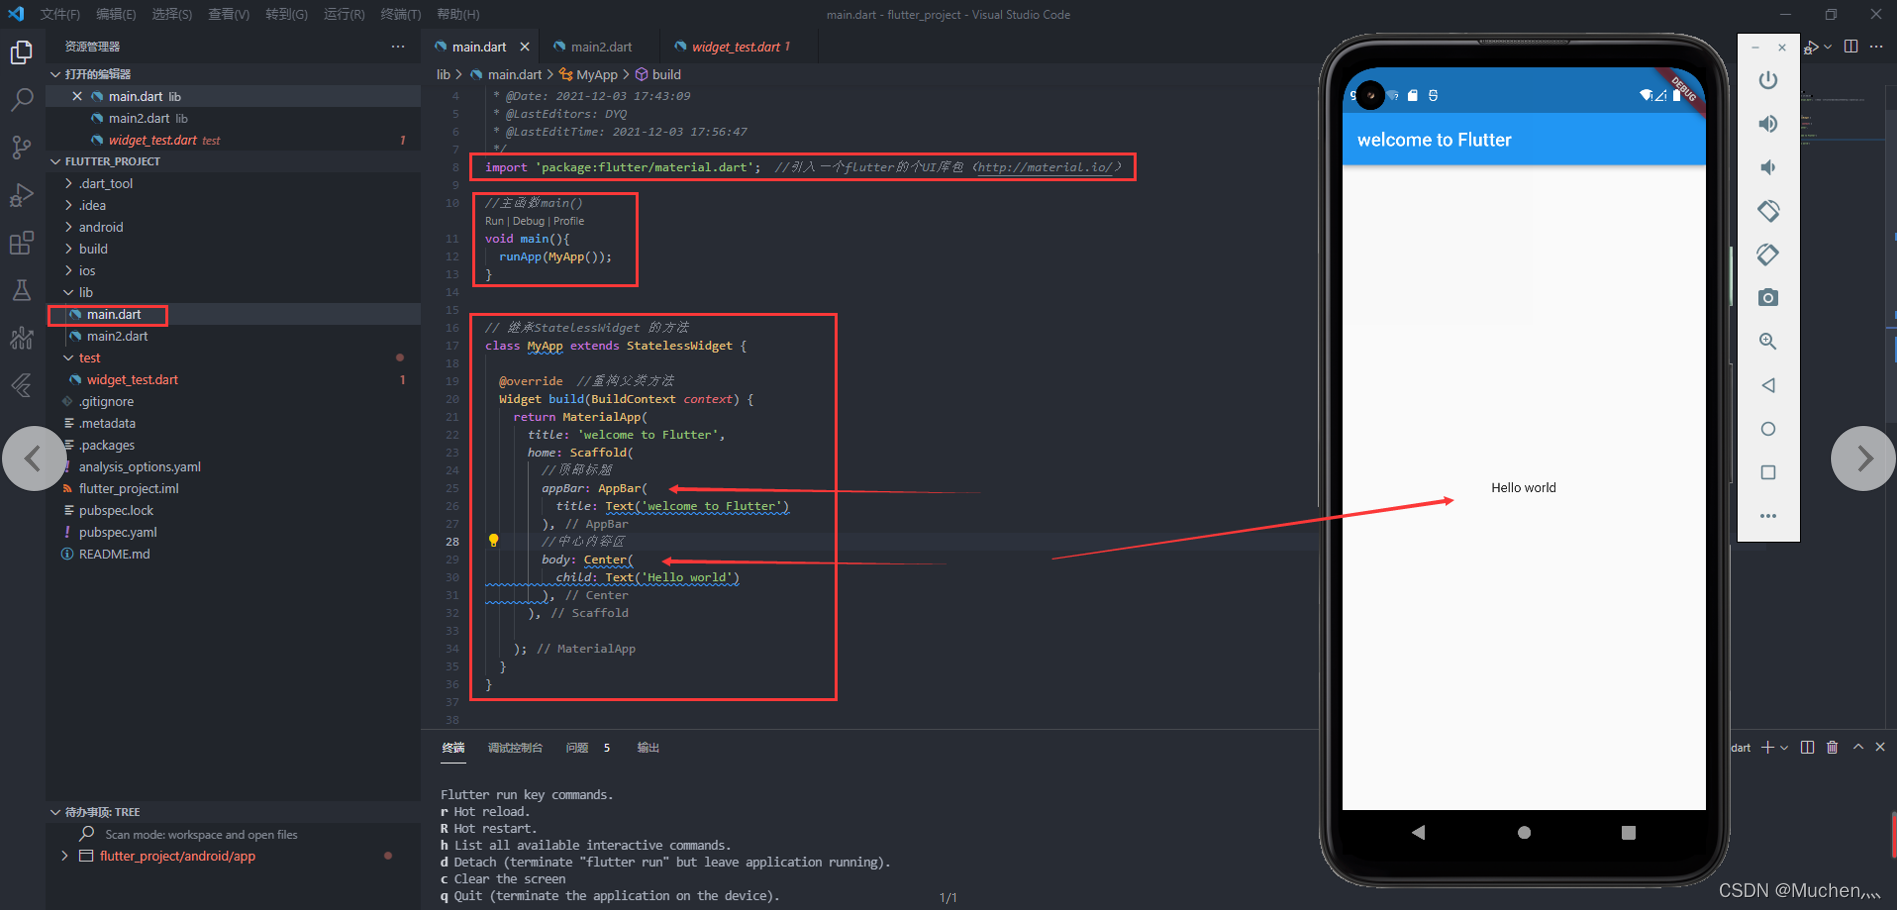The width and height of the screenshot is (1897, 910).
Task: Open the 编辑(E) menu
Action: click(x=116, y=14)
